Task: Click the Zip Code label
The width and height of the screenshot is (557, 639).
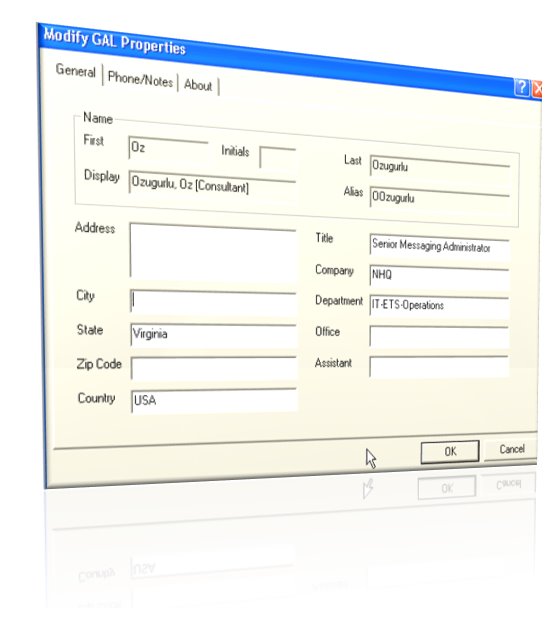Action: point(99,364)
